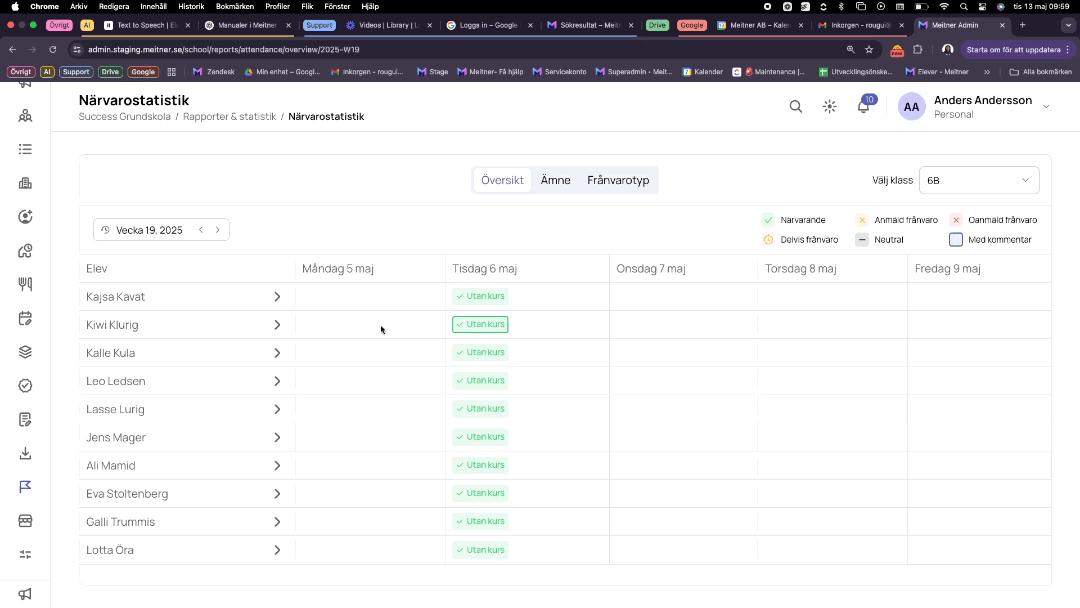Open the fork and knife meals icon
This screenshot has width=1080, height=608.
point(25,284)
